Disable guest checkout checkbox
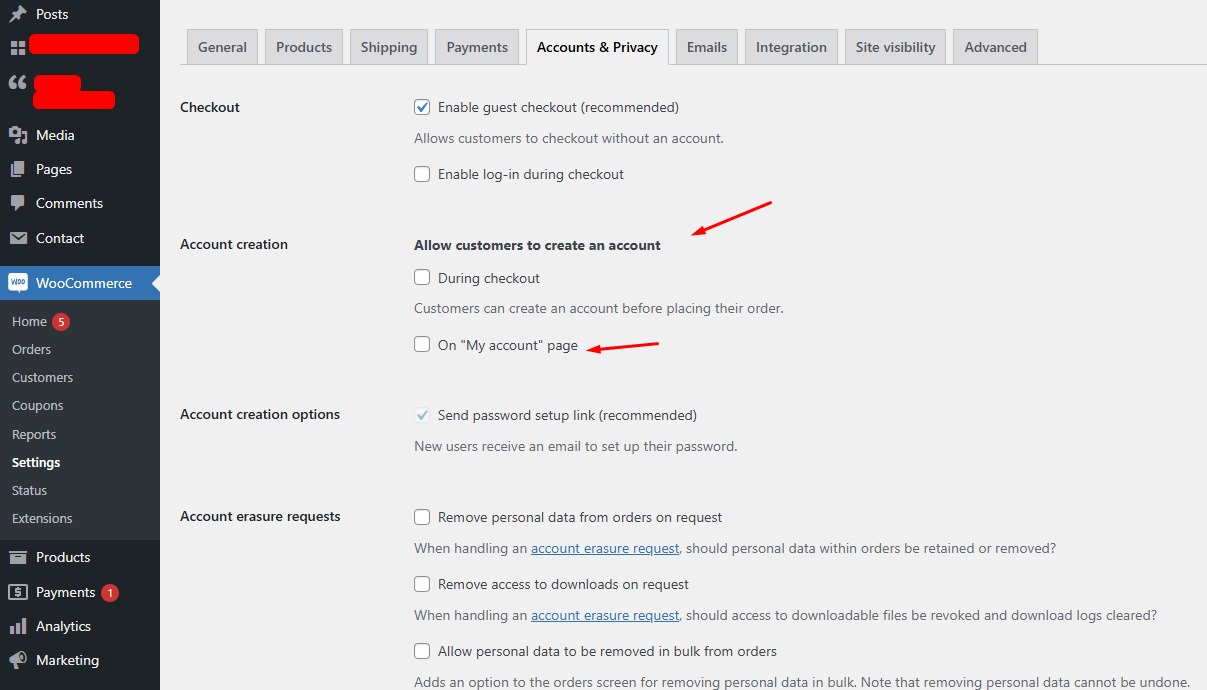Screen dimensions: 1207x690 422,107
